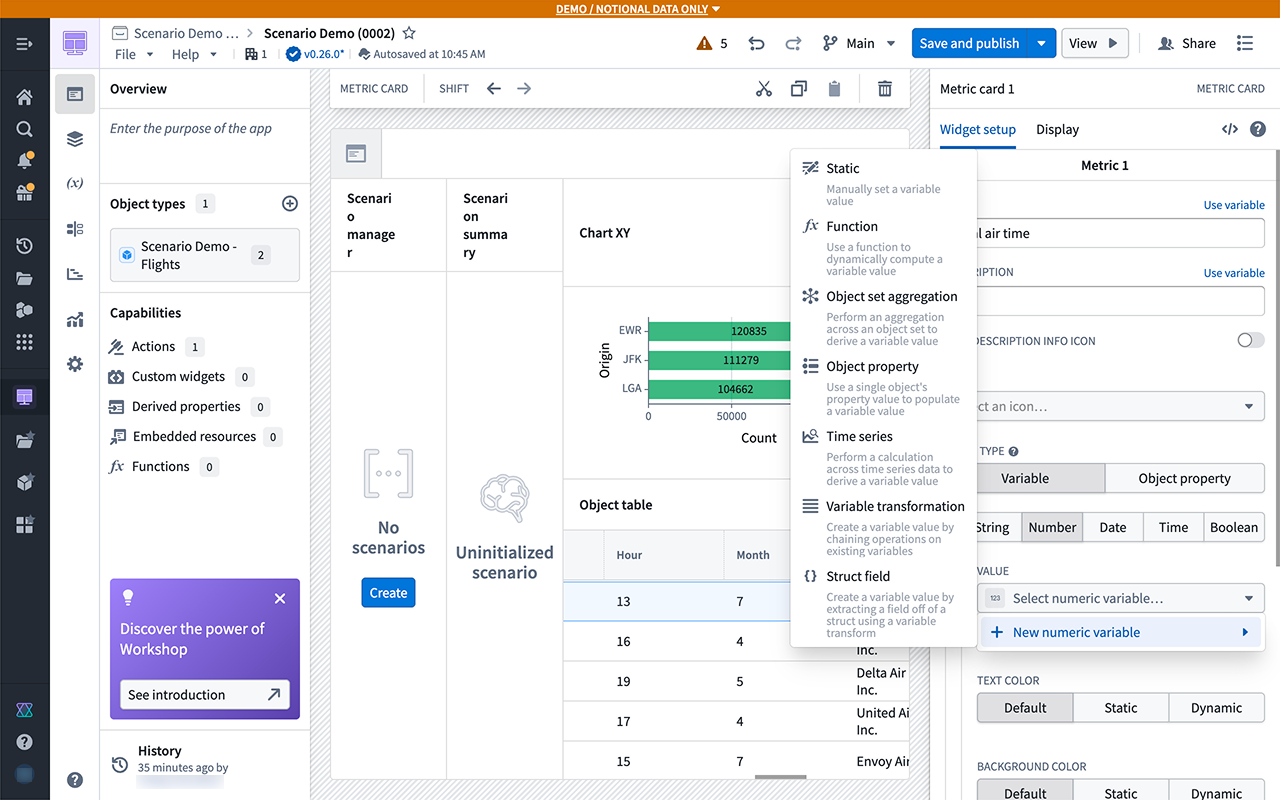Shift widget left with arrow icon

(494, 89)
